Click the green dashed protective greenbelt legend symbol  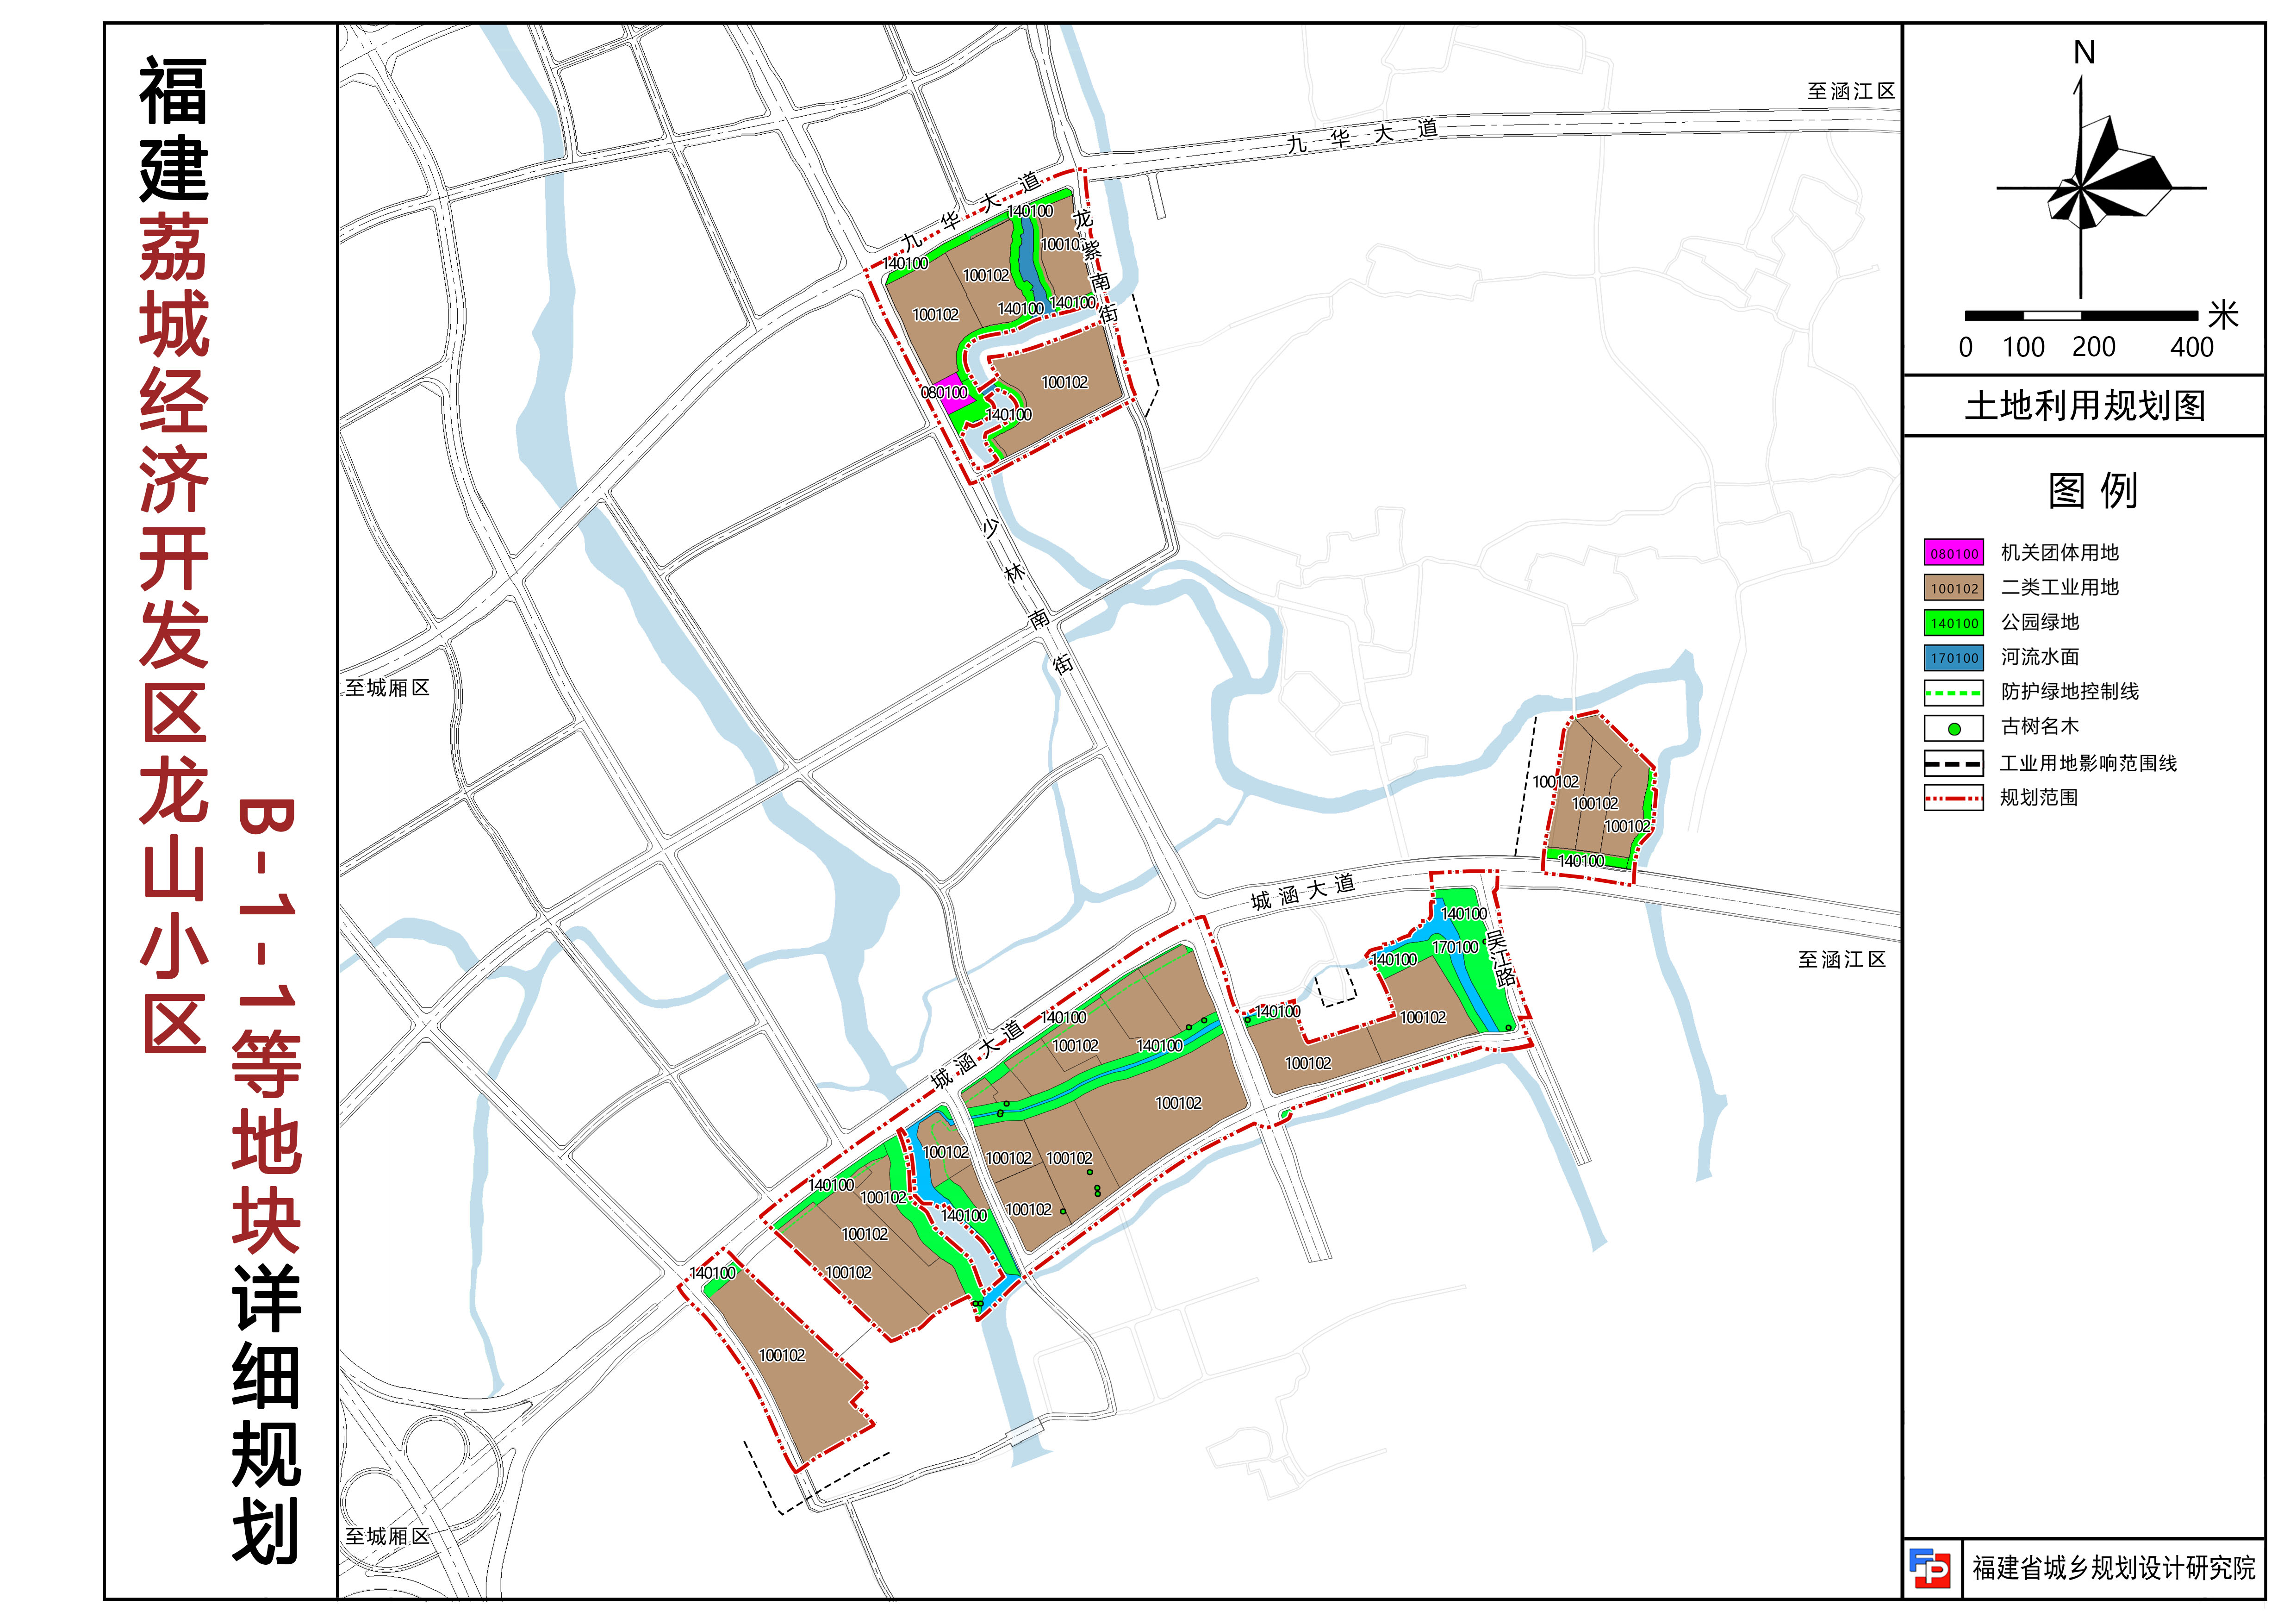point(1953,693)
